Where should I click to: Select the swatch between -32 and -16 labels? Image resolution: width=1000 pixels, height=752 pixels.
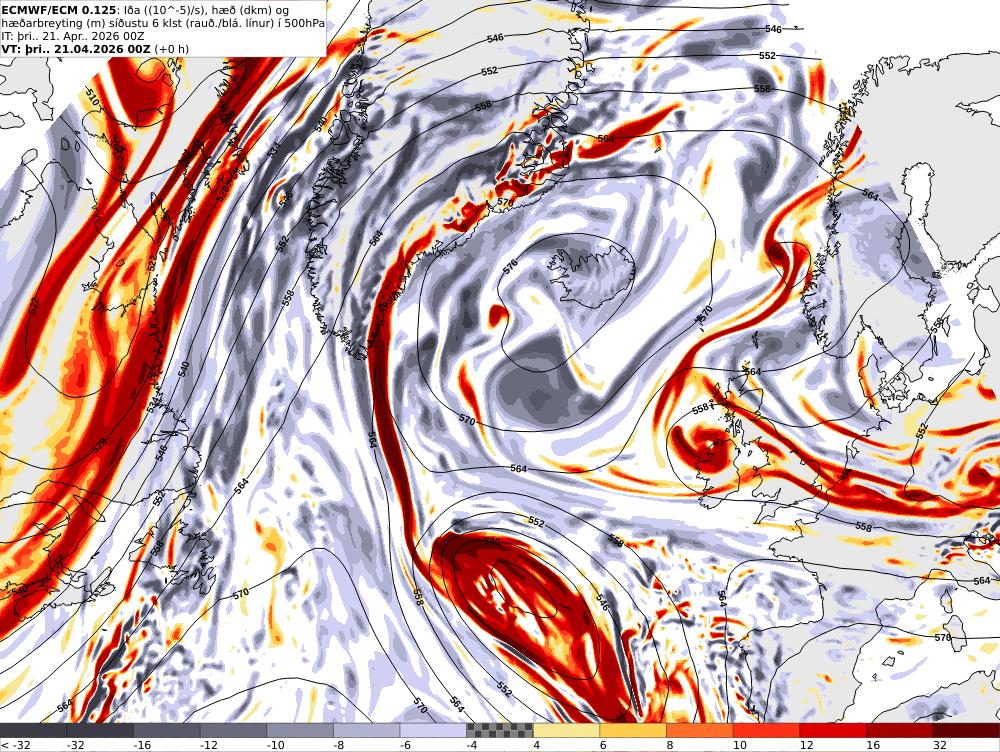(100, 730)
